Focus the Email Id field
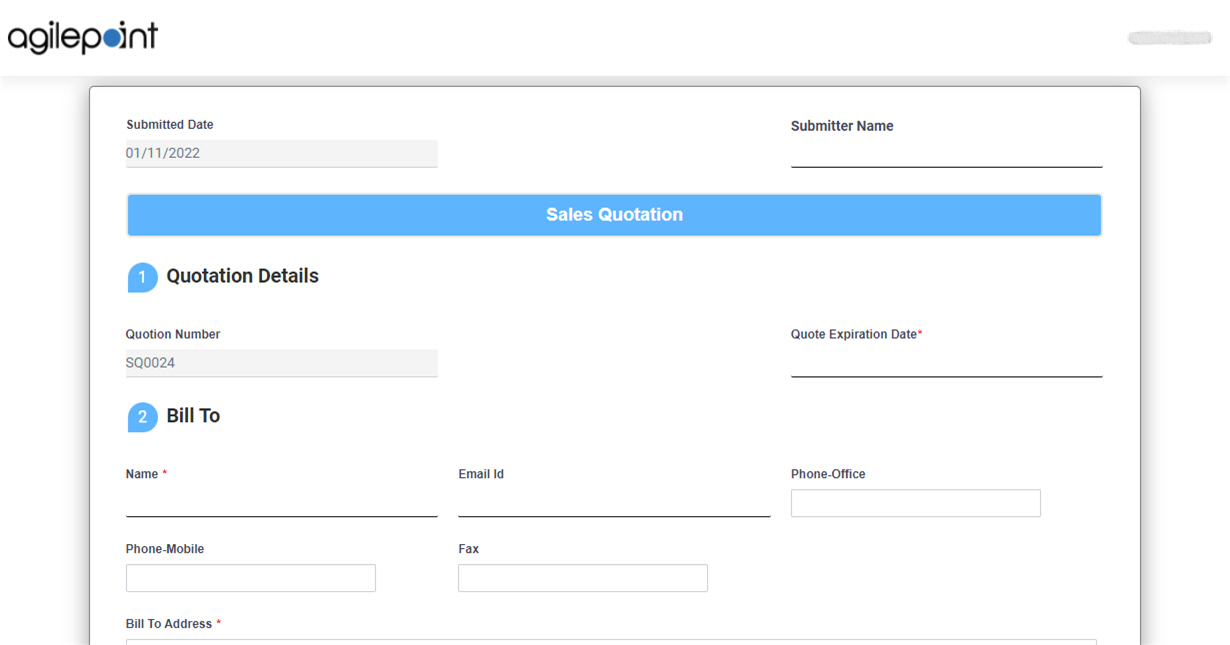Image resolution: width=1230 pixels, height=645 pixels. click(x=614, y=503)
